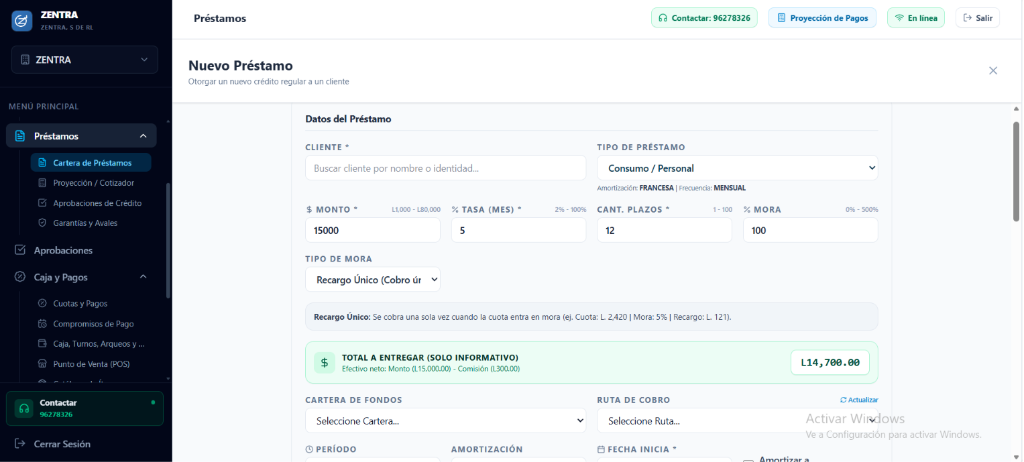Click the sidebar Contactar headset card

85,408
